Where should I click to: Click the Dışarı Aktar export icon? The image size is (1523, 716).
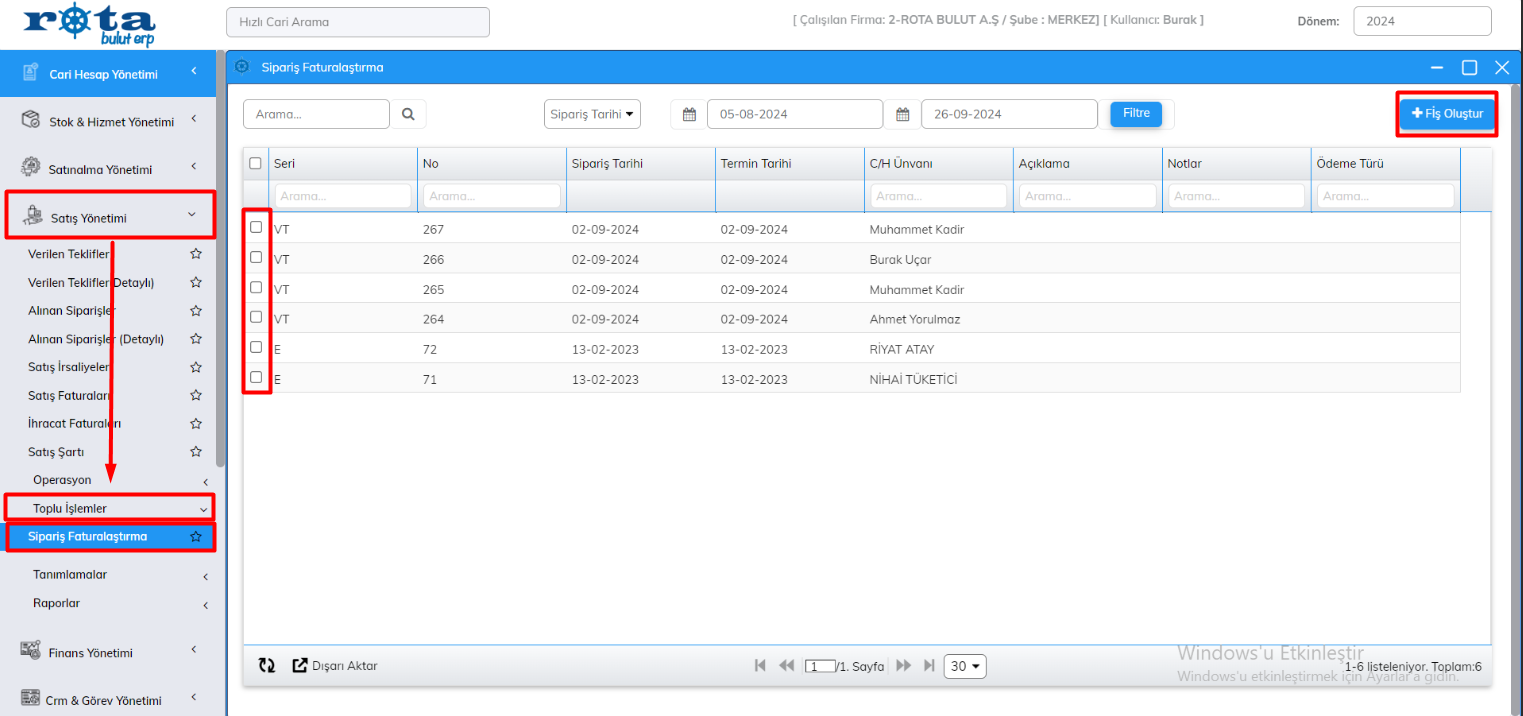point(300,665)
